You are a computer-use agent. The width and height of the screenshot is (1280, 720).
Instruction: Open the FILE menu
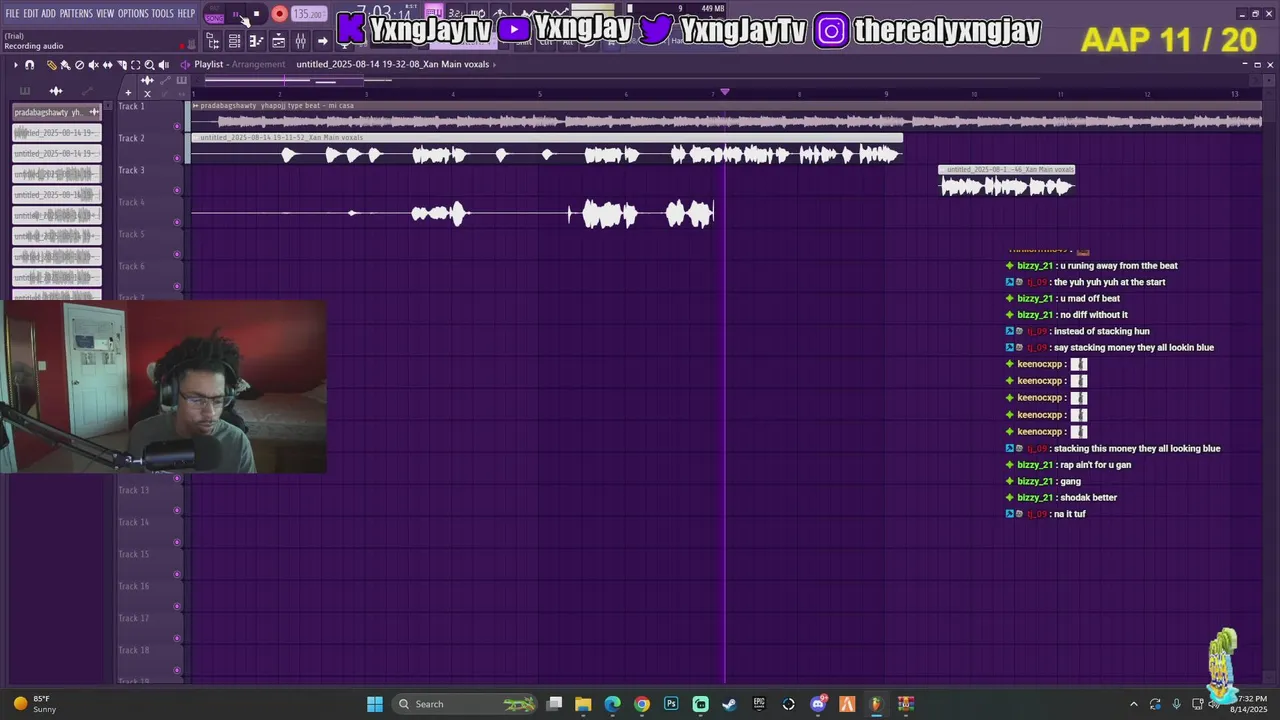pos(13,14)
